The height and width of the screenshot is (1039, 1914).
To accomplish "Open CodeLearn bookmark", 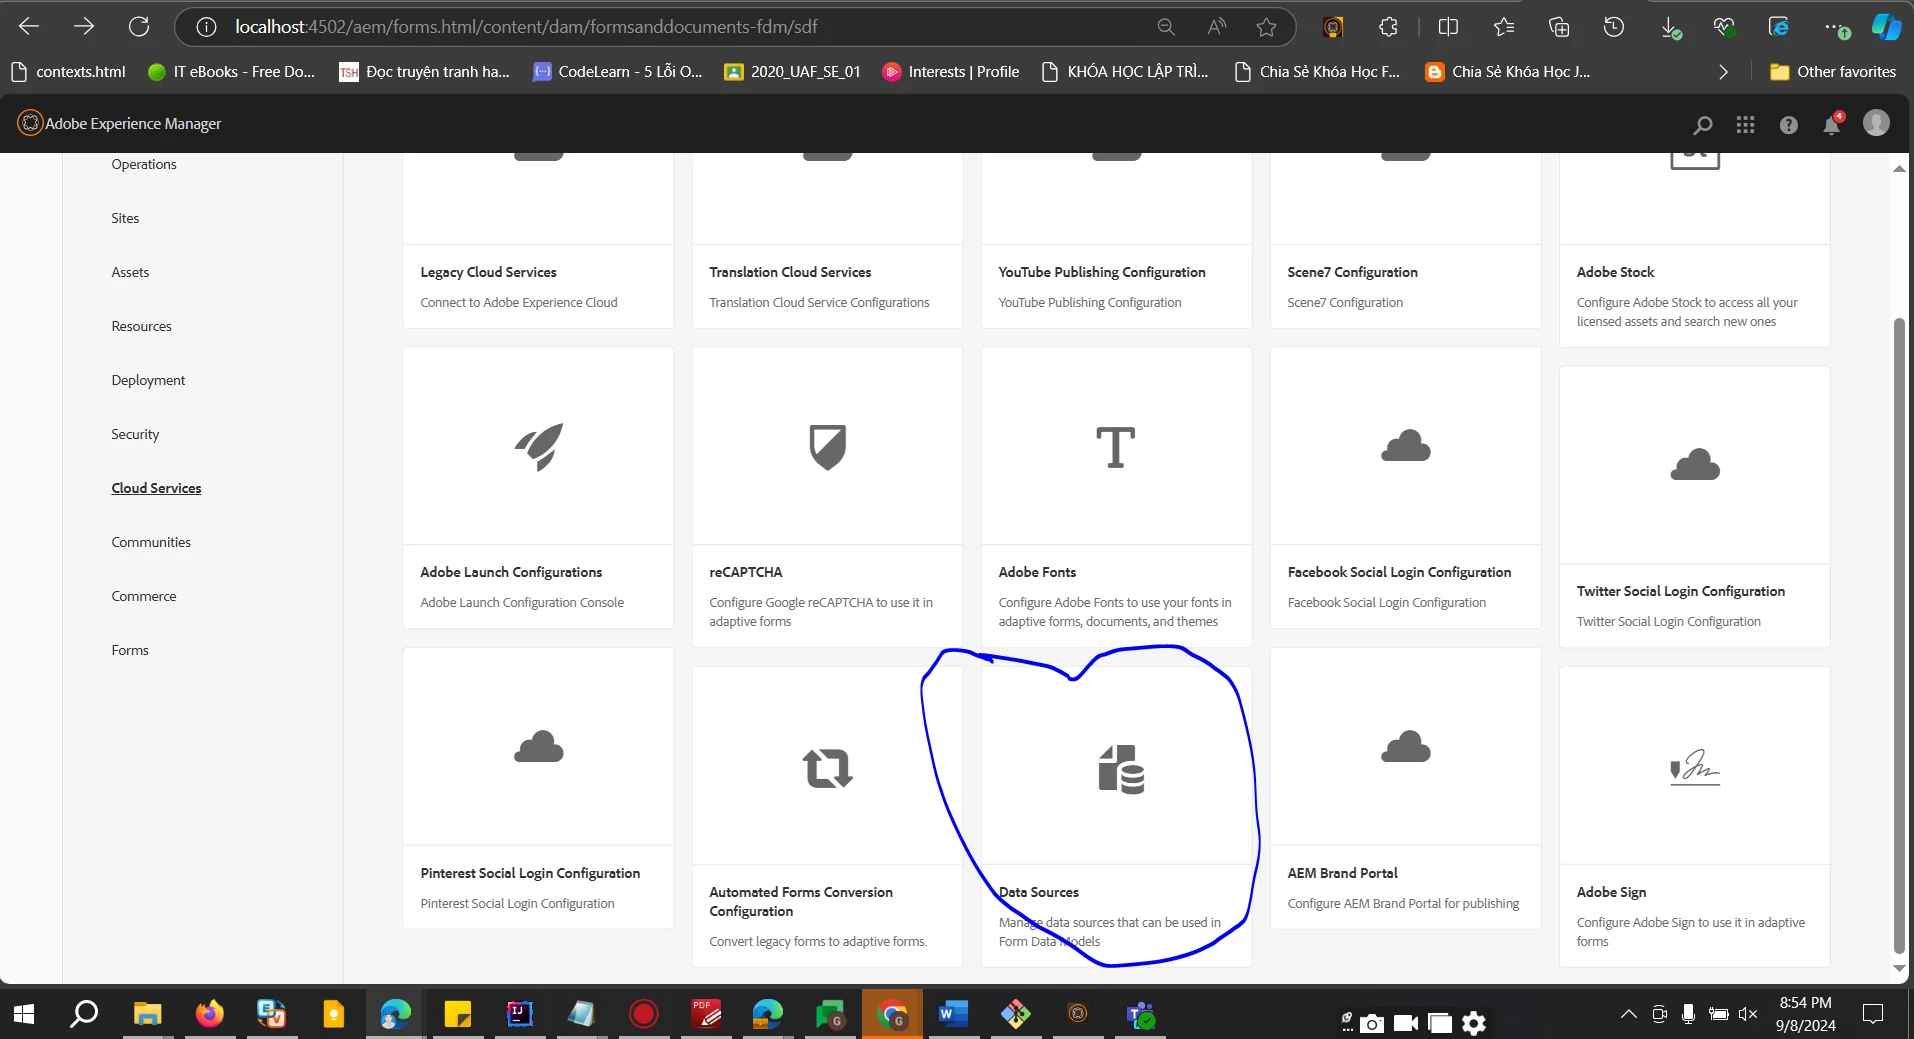I will (618, 72).
